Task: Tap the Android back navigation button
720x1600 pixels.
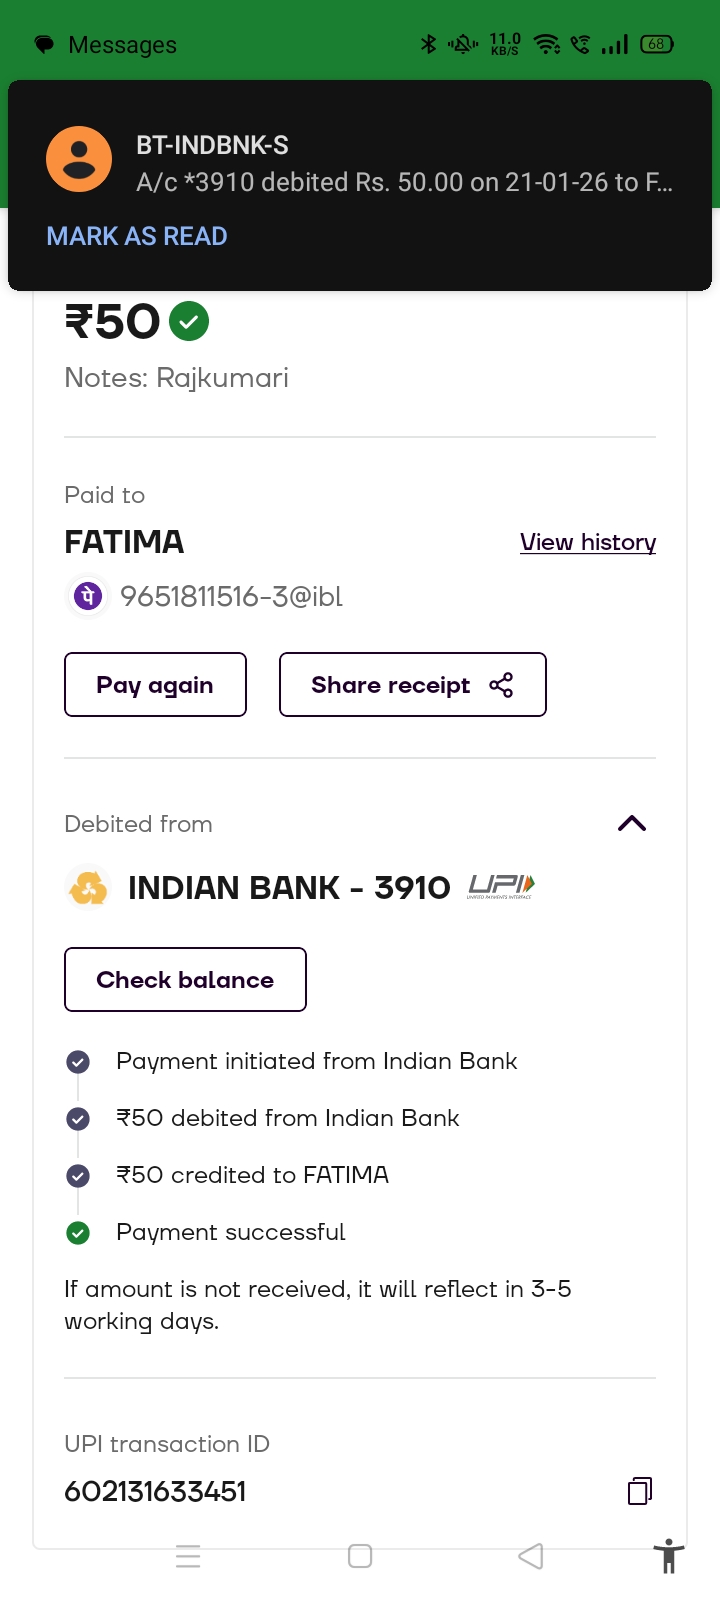Action: click(x=531, y=1556)
